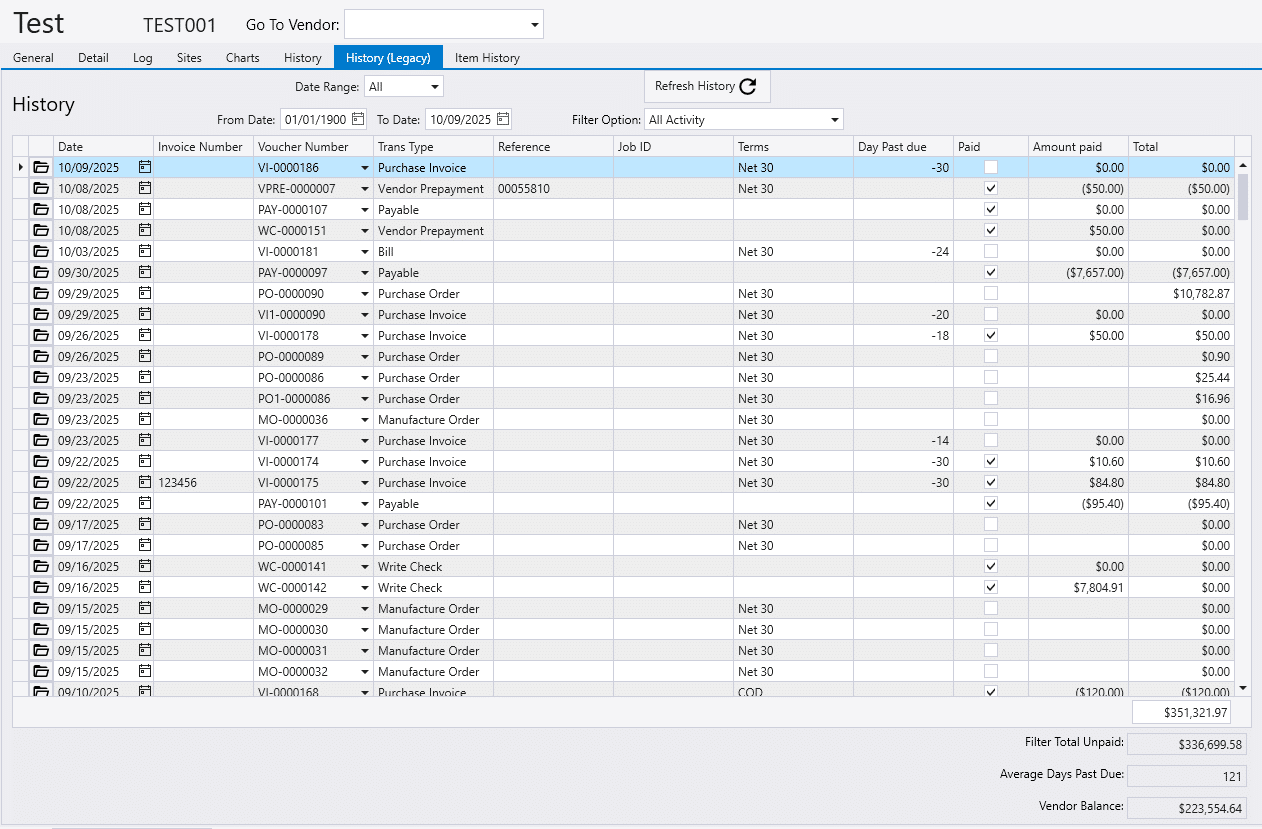Switch to the Item History tab
Image resolution: width=1262 pixels, height=829 pixels.
(487, 58)
